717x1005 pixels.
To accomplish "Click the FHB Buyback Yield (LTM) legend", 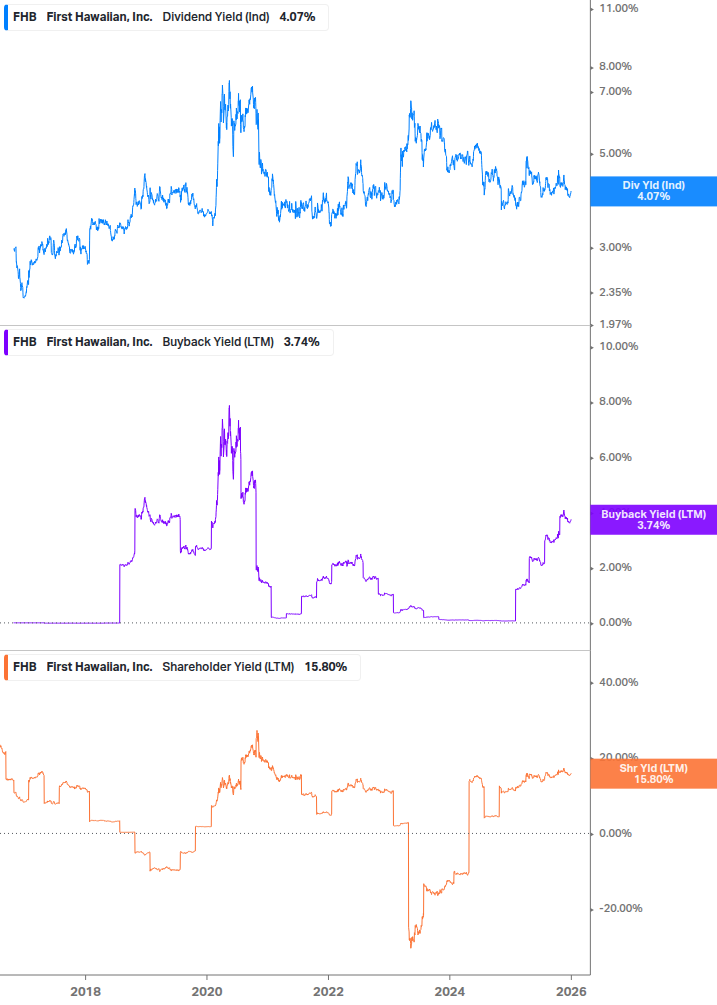I will pyautogui.click(x=169, y=342).
